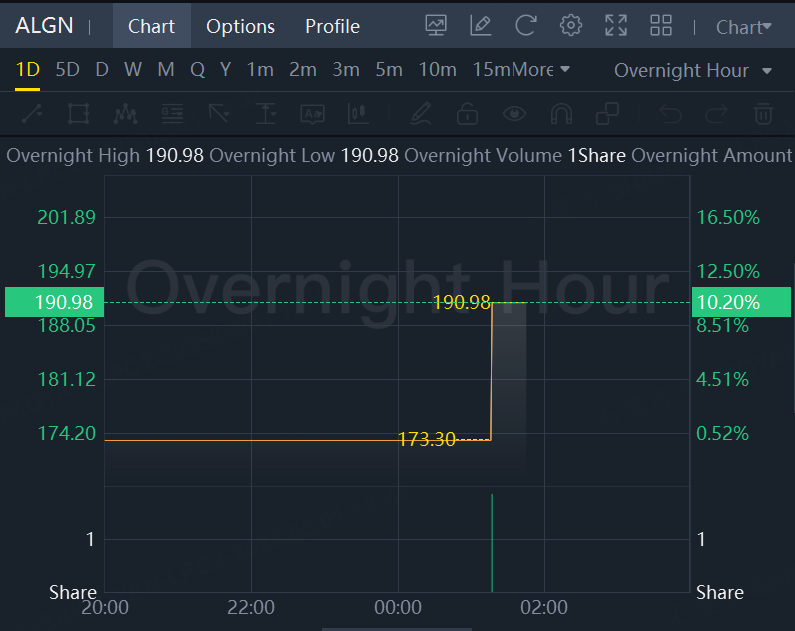Viewport: 795px width, 631px height.
Task: Select the trend line drawing tool
Action: (31, 114)
